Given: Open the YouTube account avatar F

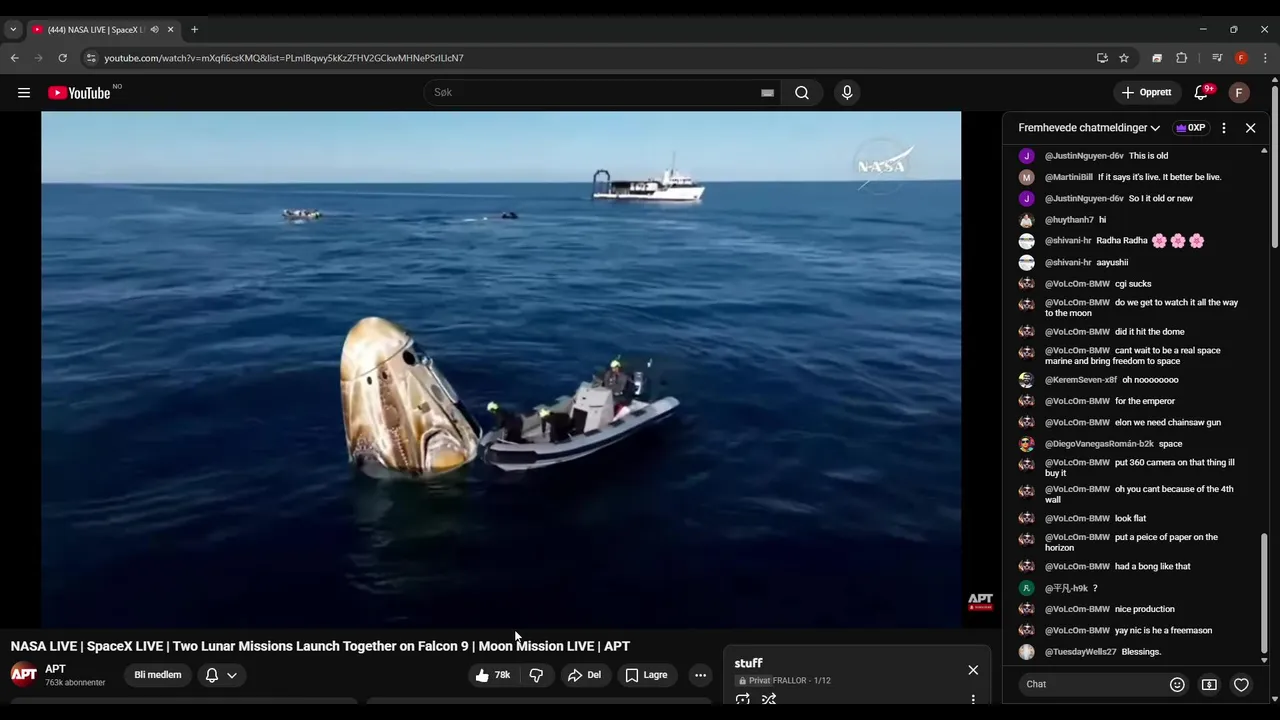Looking at the screenshot, I should click(1239, 93).
